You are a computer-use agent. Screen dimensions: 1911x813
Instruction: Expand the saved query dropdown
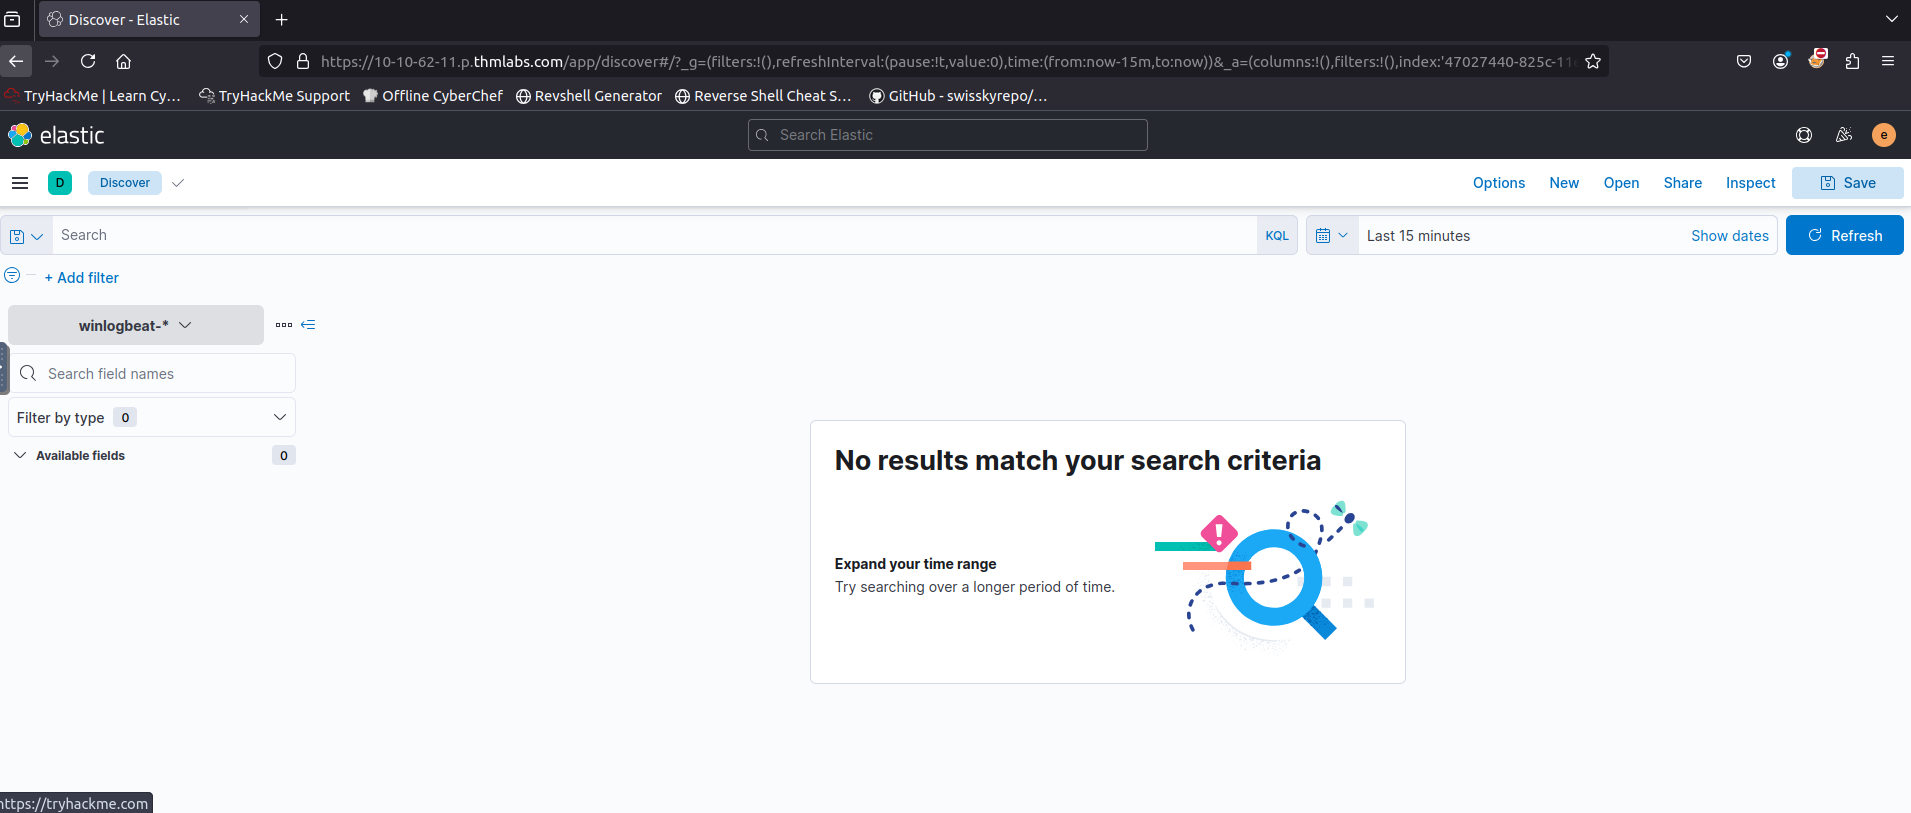[x=27, y=236]
